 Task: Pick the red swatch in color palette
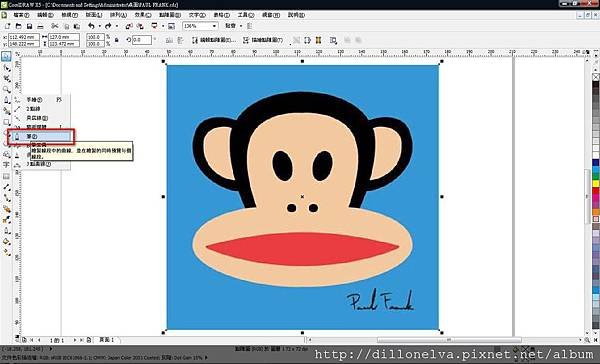(596, 190)
